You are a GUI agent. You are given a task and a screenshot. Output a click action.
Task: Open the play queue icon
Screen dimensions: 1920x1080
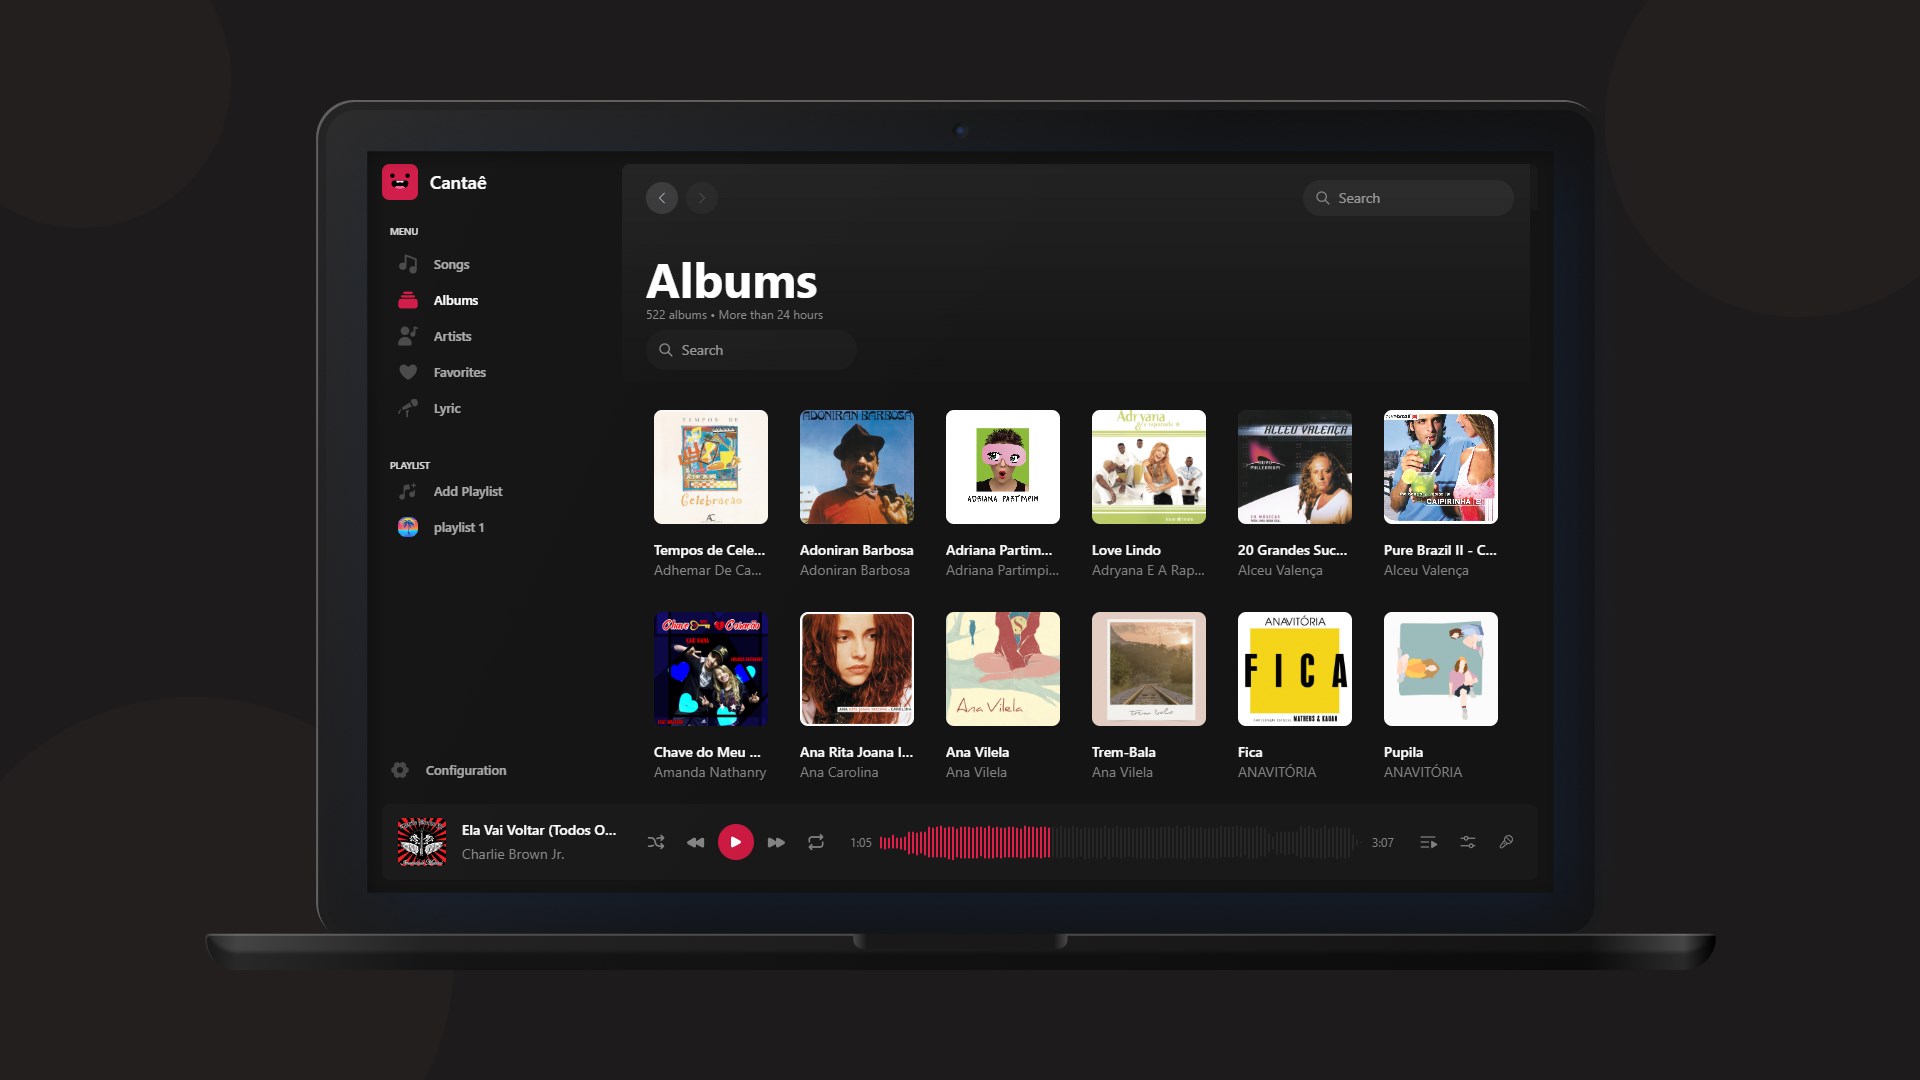[1429, 842]
